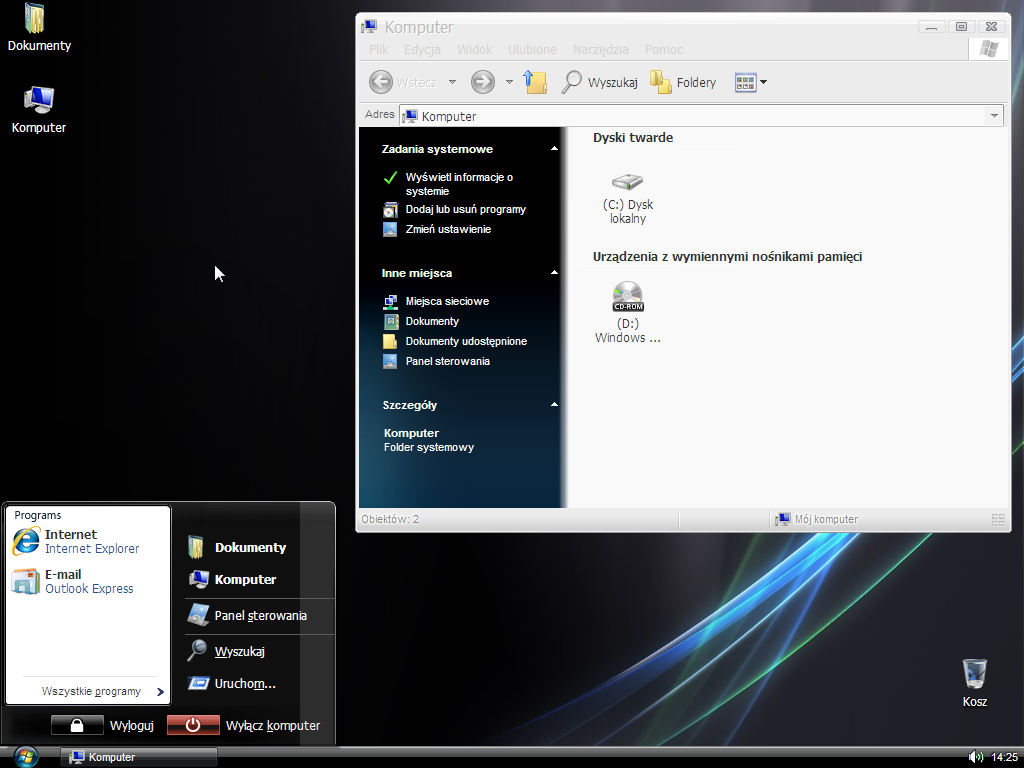
Task: Click the Dokumenty udostępnione folder icon
Action: point(390,341)
